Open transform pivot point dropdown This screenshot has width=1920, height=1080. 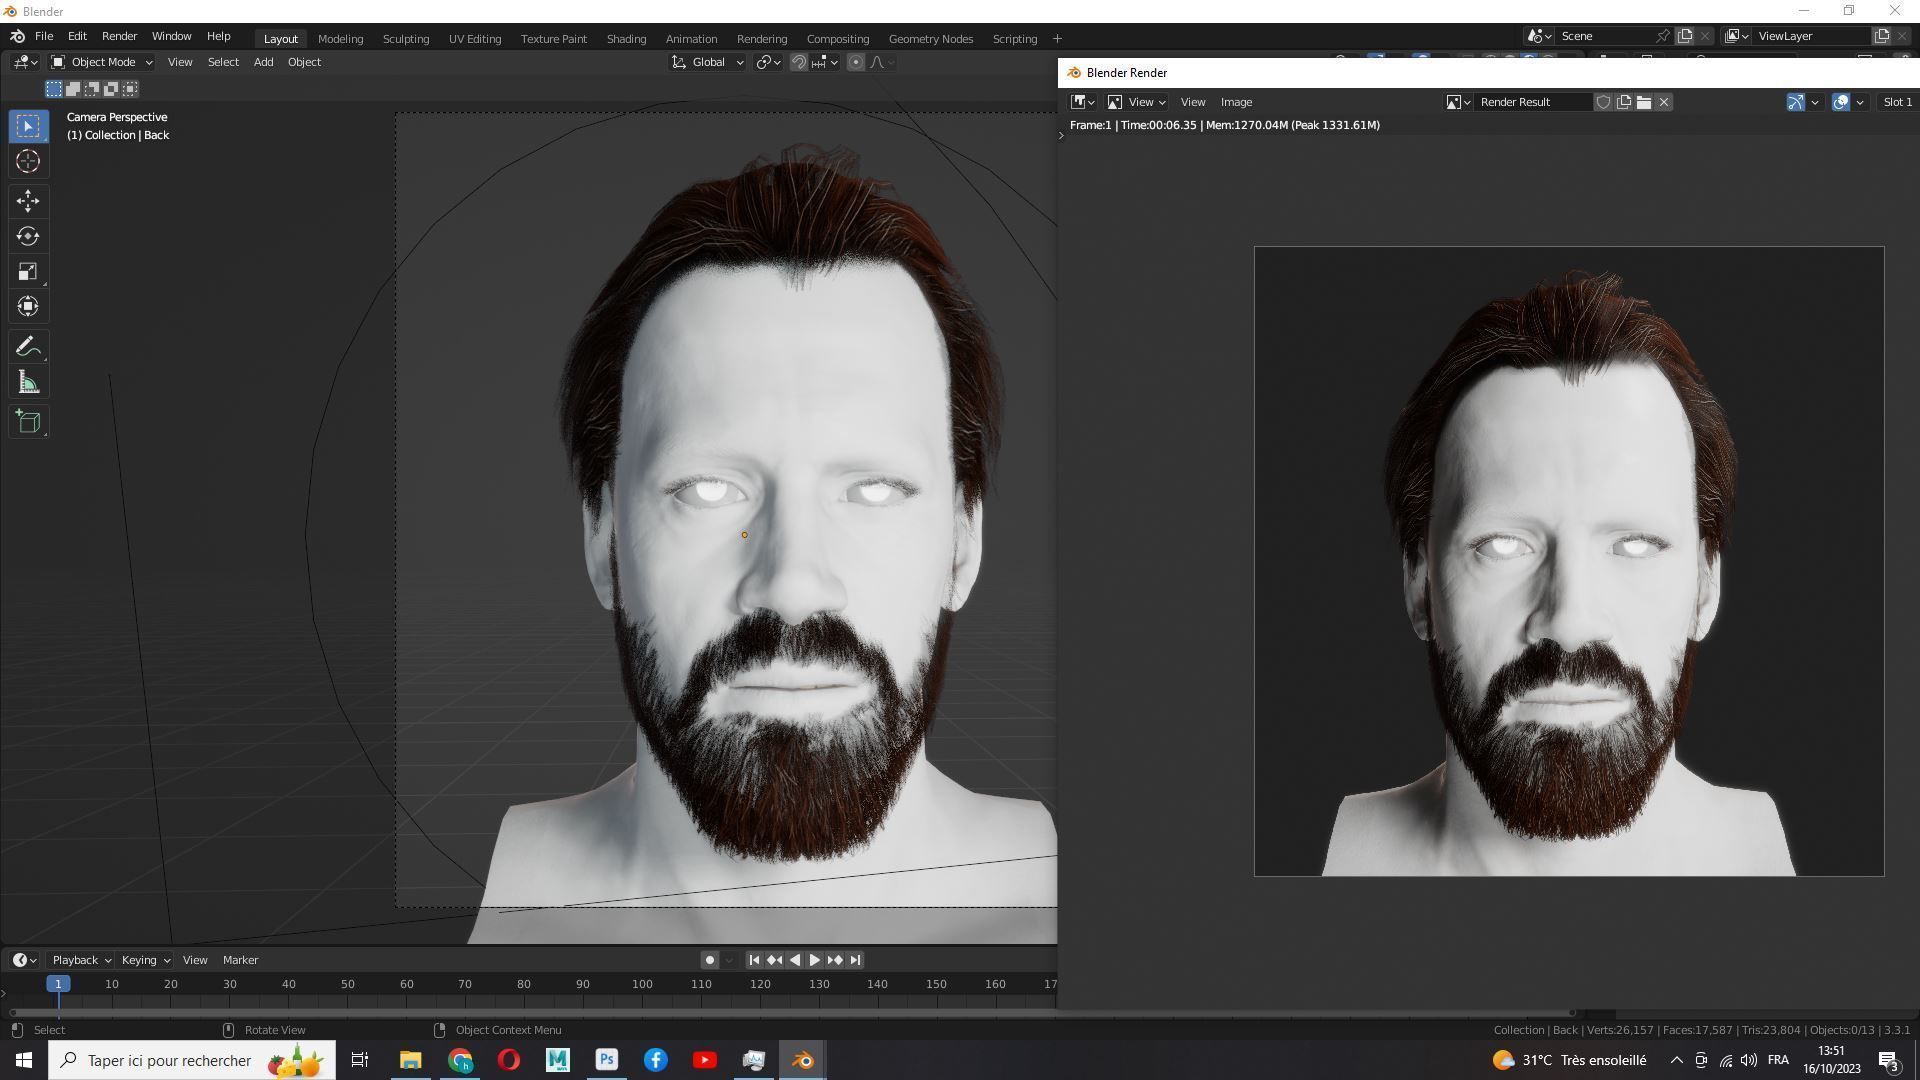click(x=768, y=62)
